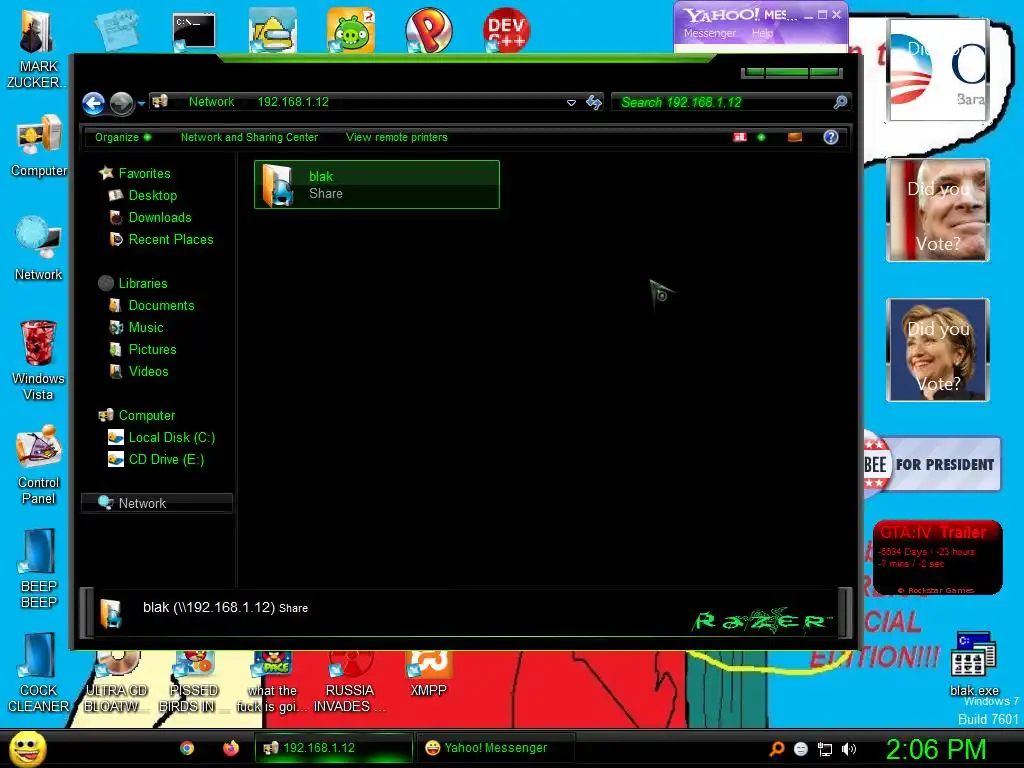Select Favorites in the navigation pane

(144, 173)
